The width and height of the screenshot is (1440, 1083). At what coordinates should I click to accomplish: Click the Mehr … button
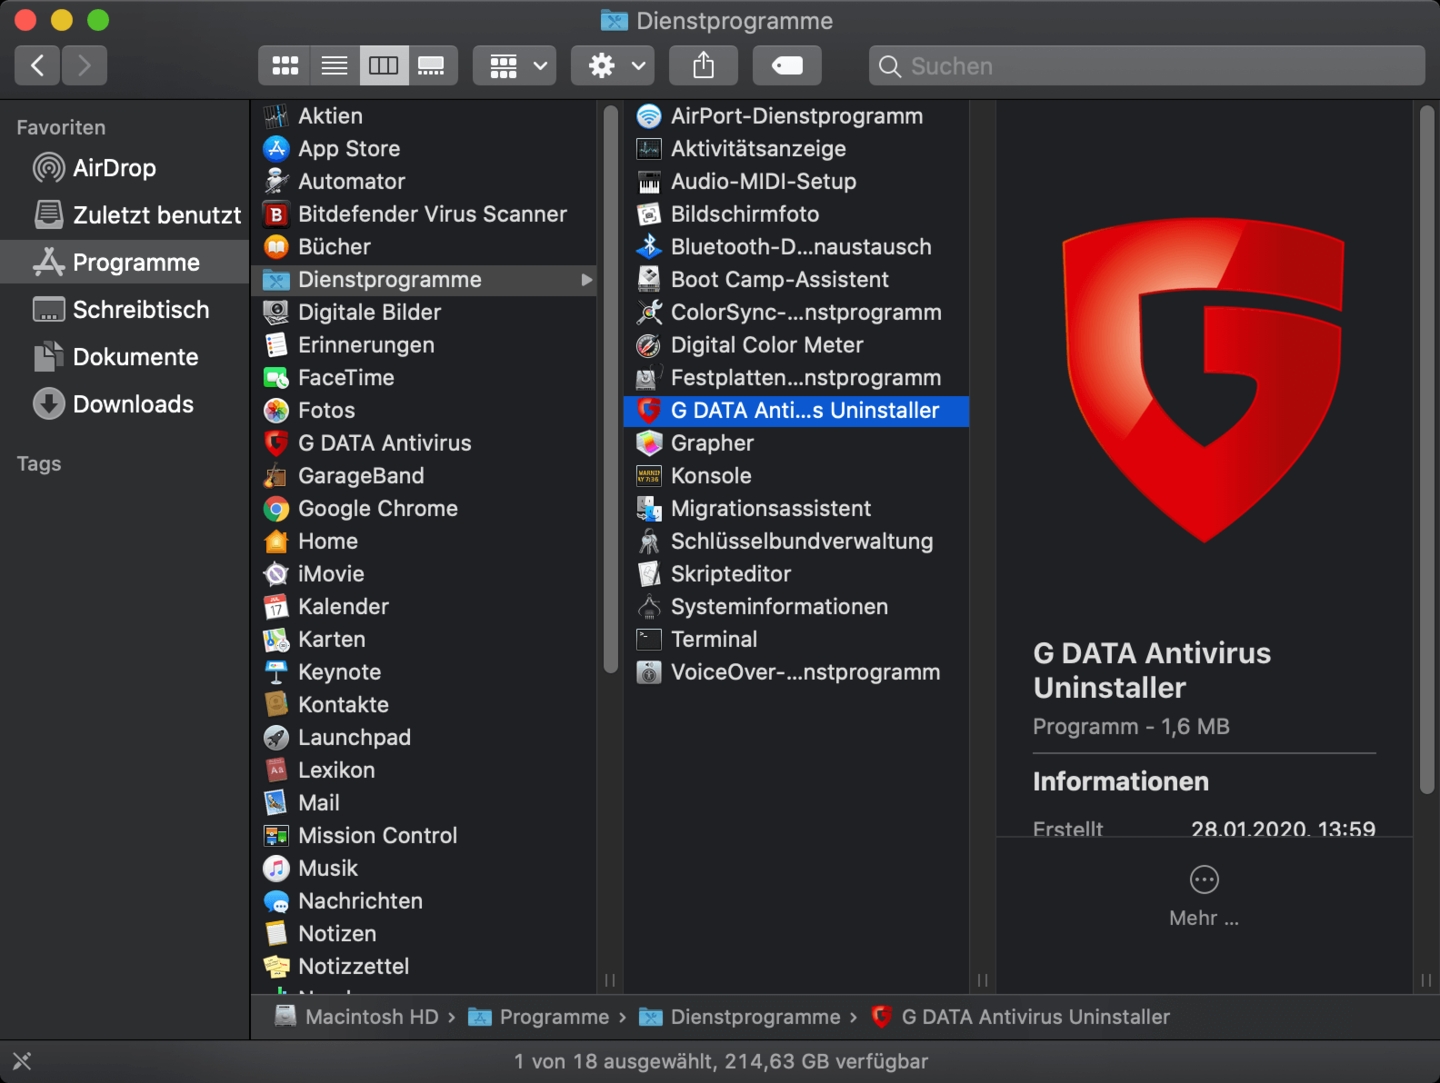[x=1204, y=897]
